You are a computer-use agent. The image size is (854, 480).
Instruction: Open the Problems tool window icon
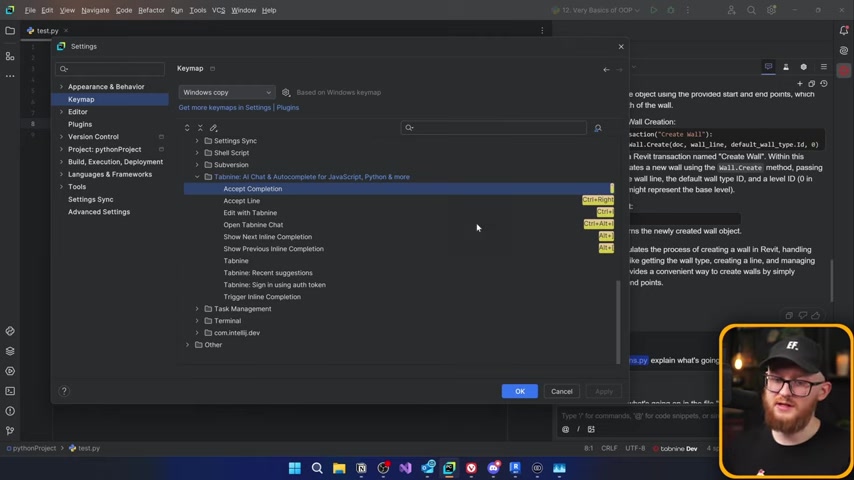click(x=10, y=411)
